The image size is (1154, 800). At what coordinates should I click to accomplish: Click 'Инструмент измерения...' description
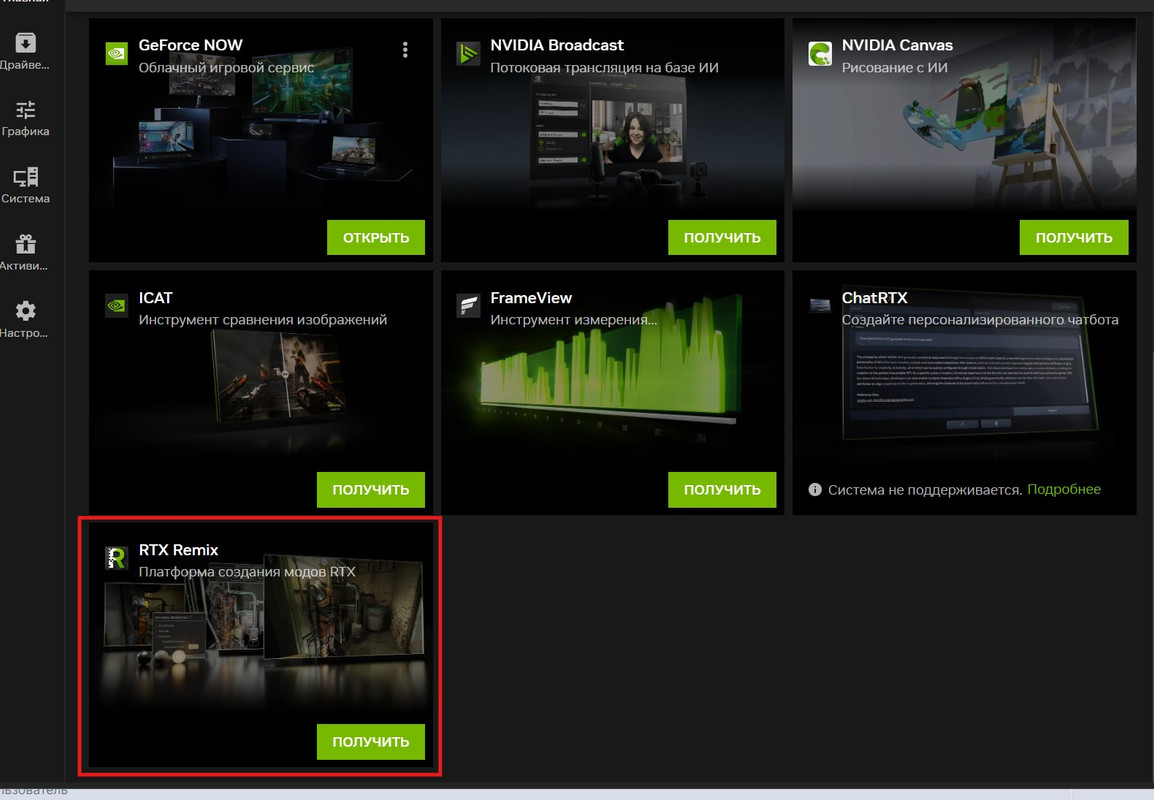tap(573, 320)
